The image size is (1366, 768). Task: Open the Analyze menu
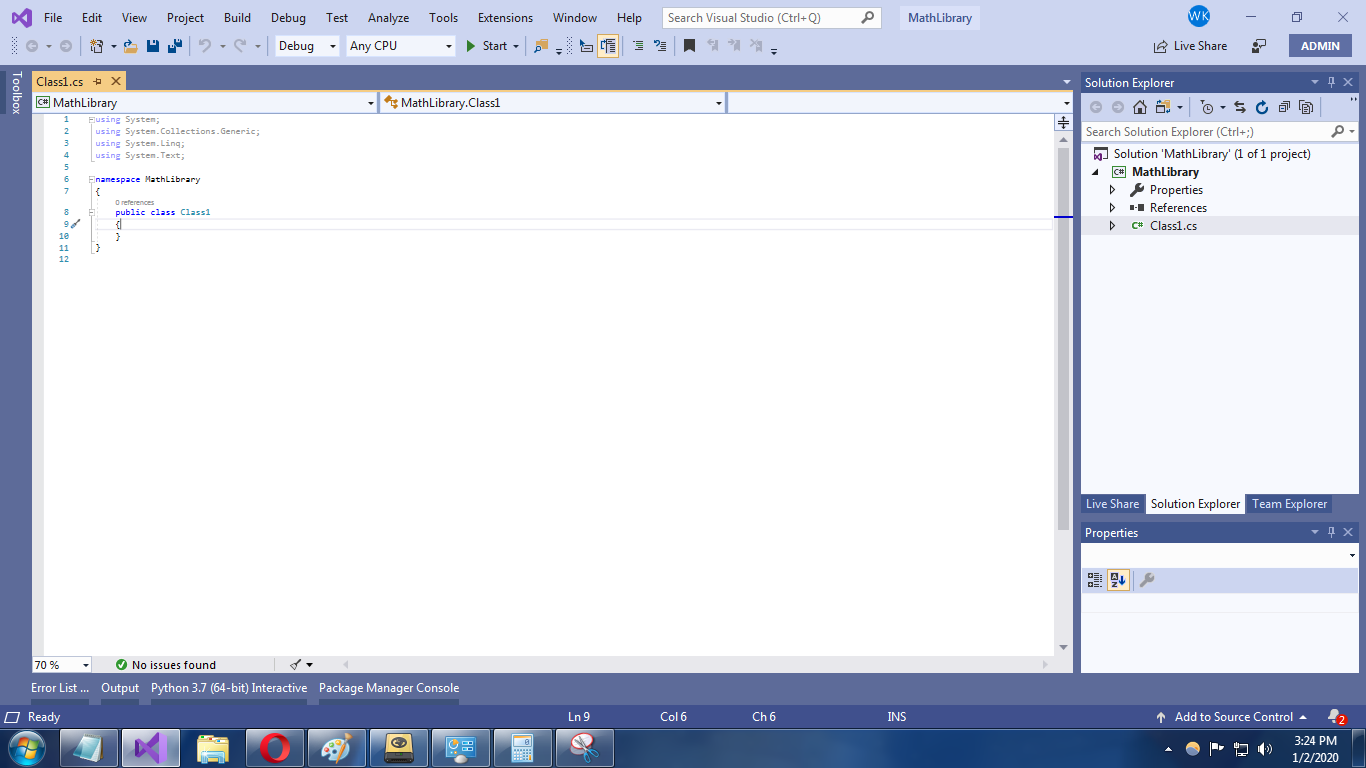click(388, 18)
